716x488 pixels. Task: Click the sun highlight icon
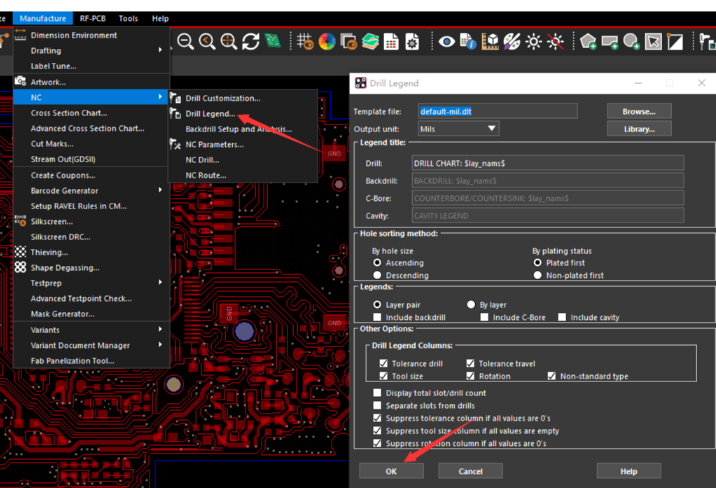(533, 42)
